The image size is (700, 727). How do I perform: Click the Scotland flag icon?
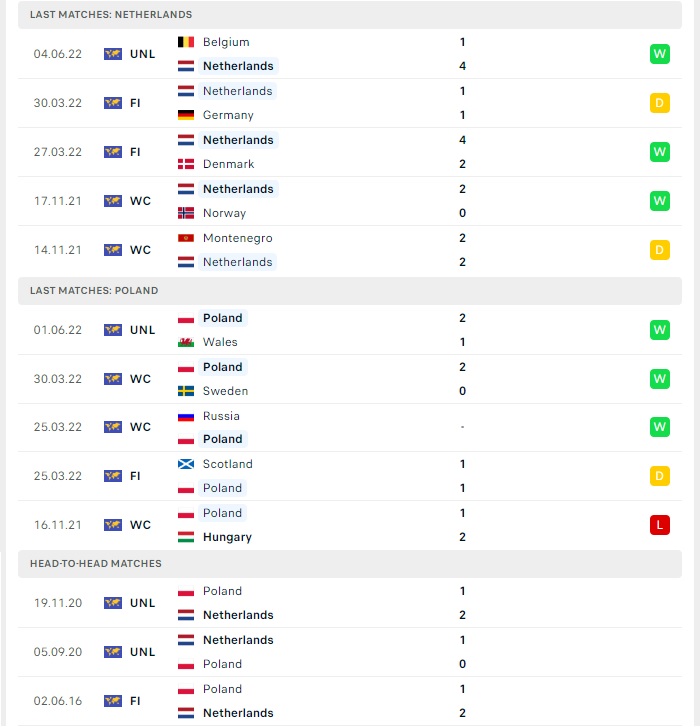186,464
